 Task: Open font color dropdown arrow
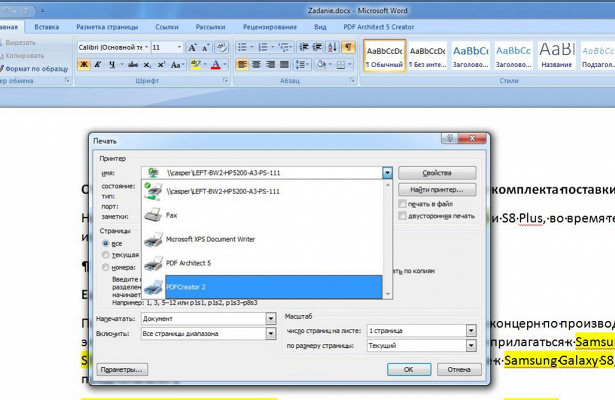[225, 64]
